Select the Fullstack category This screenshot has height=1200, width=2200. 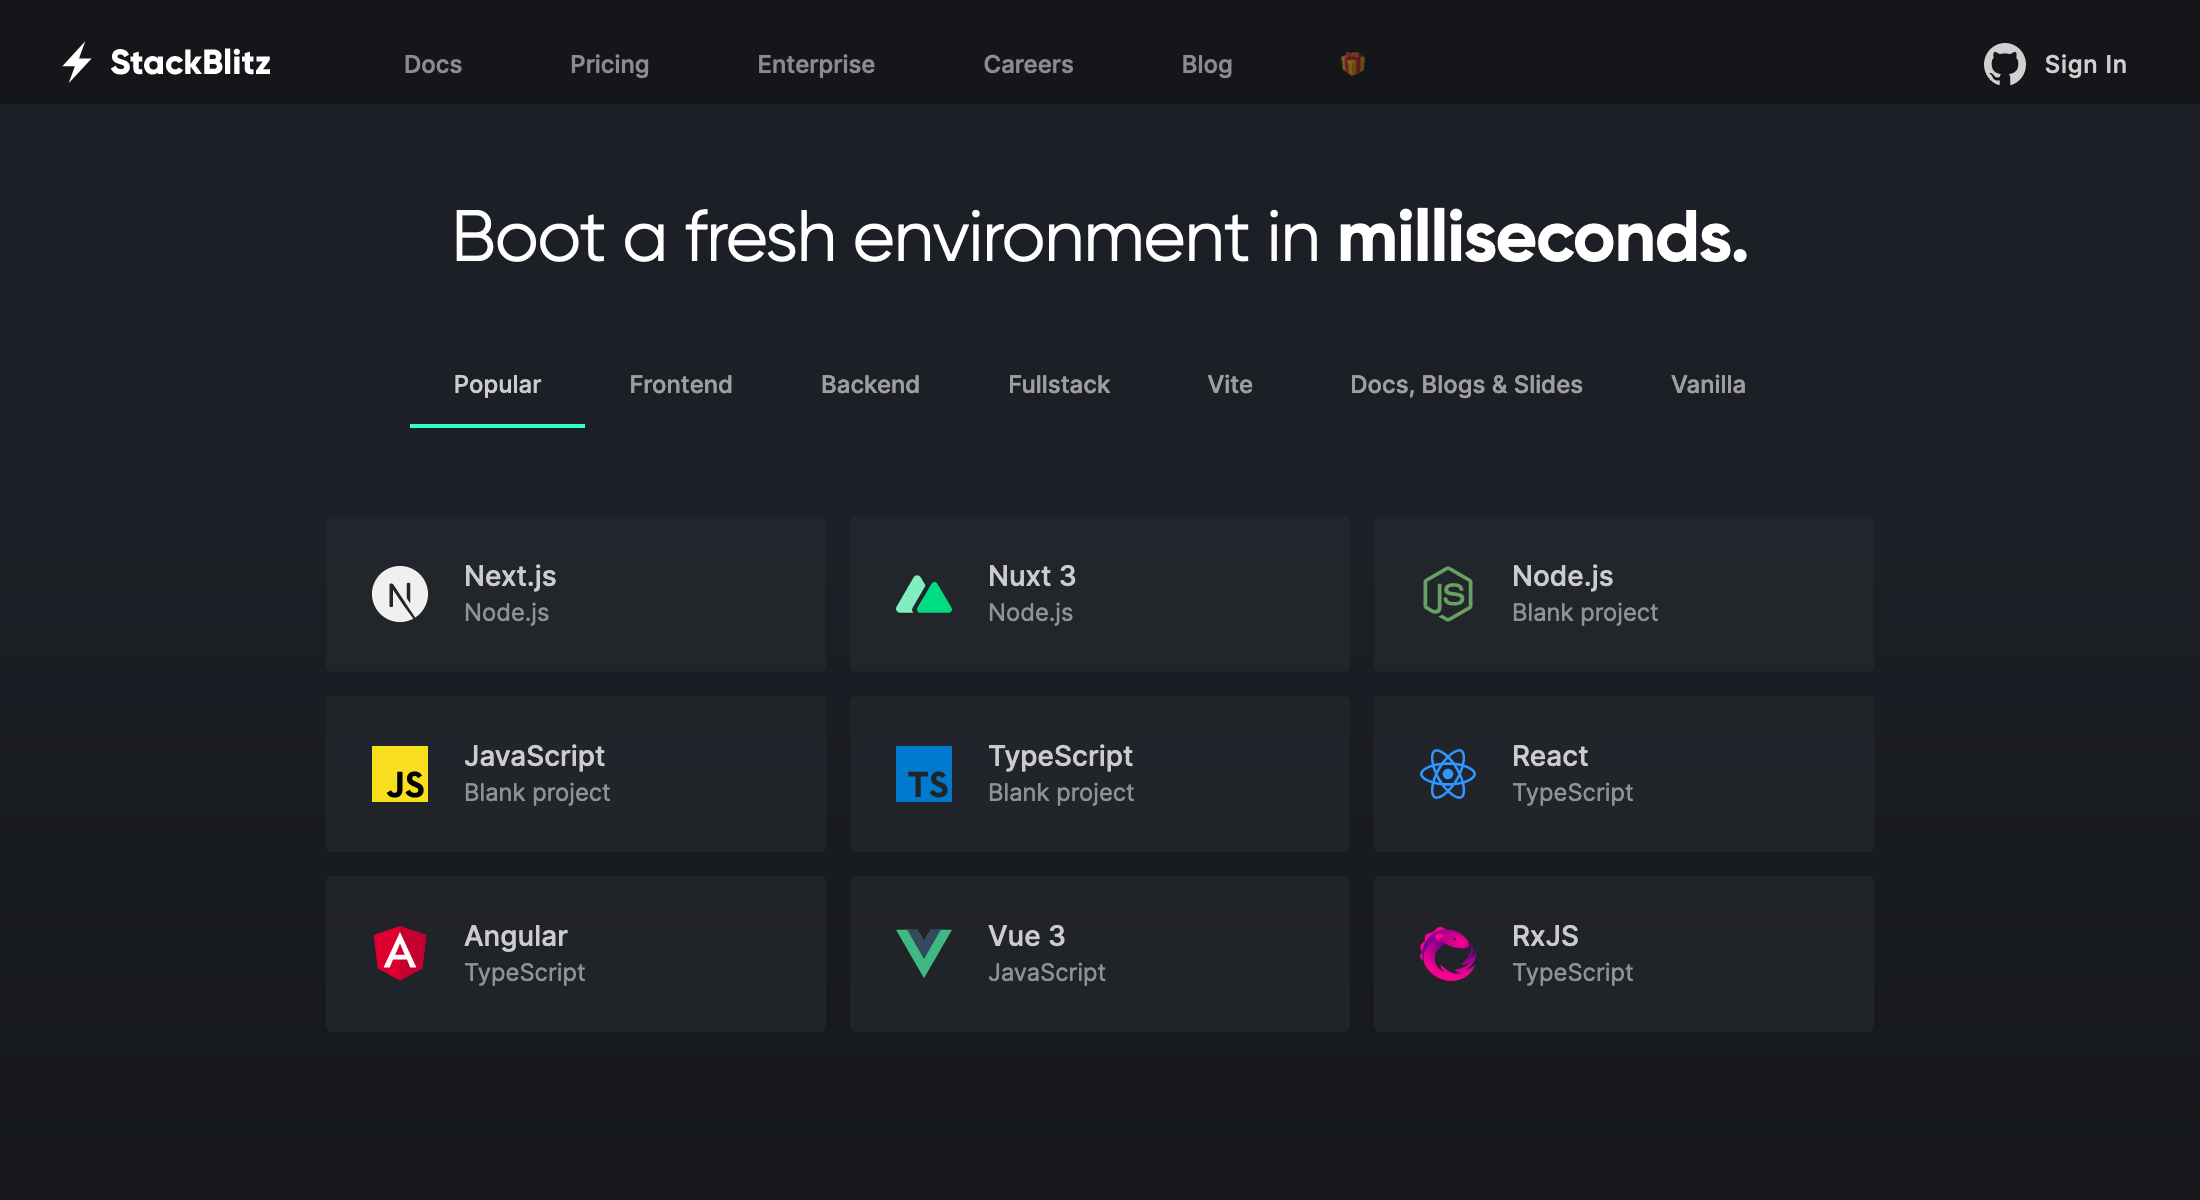1059,385
